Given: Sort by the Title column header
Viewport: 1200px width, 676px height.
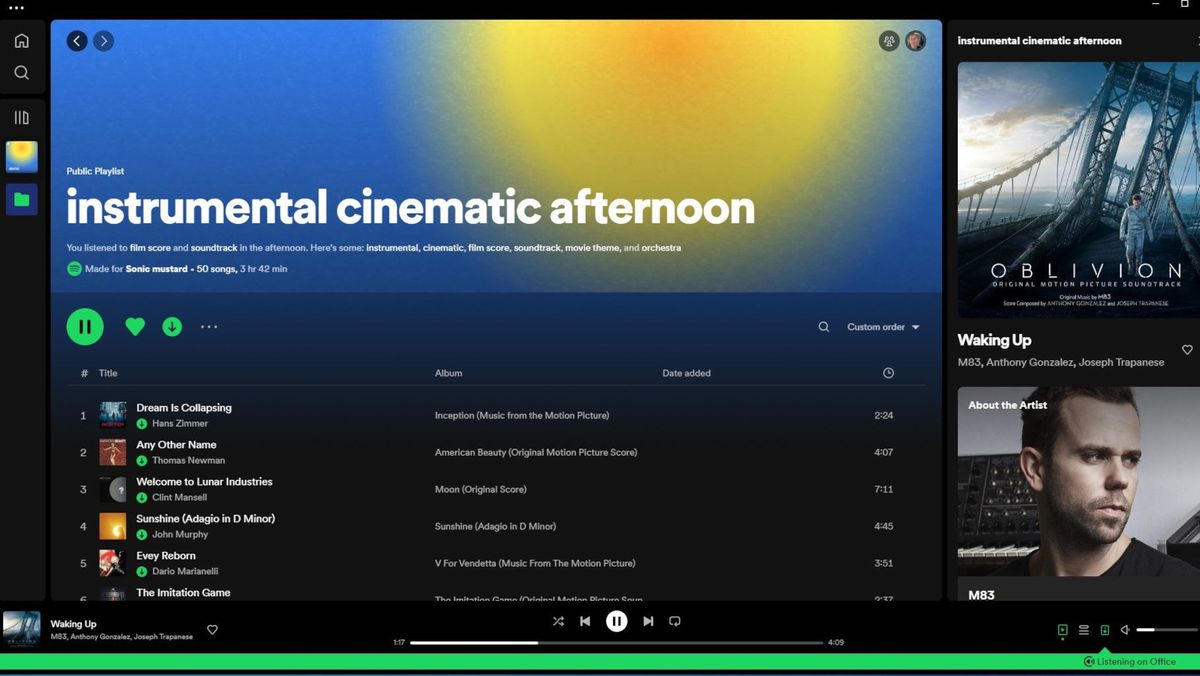Looking at the screenshot, I should [x=108, y=373].
